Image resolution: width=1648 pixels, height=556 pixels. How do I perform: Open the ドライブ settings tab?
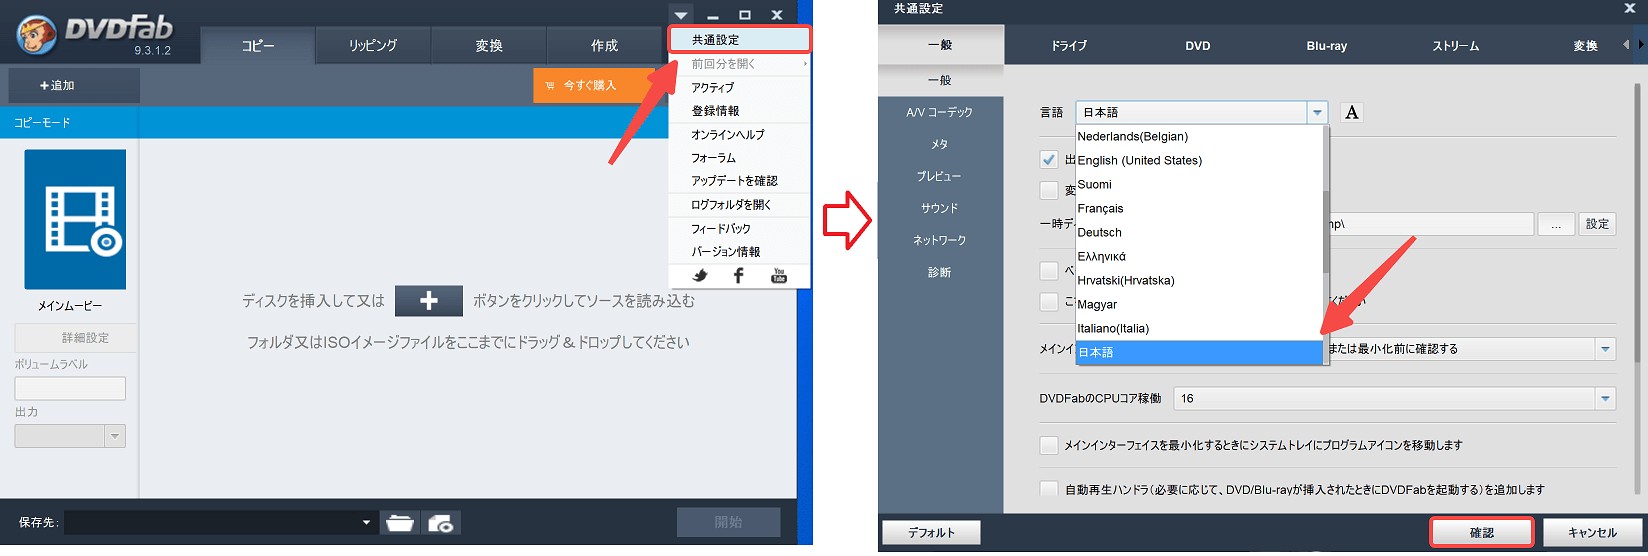(1069, 46)
